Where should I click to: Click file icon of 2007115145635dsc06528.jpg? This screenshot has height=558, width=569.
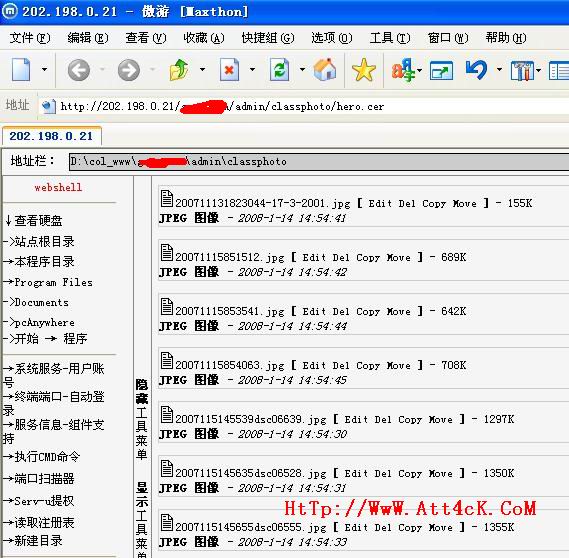(x=167, y=468)
